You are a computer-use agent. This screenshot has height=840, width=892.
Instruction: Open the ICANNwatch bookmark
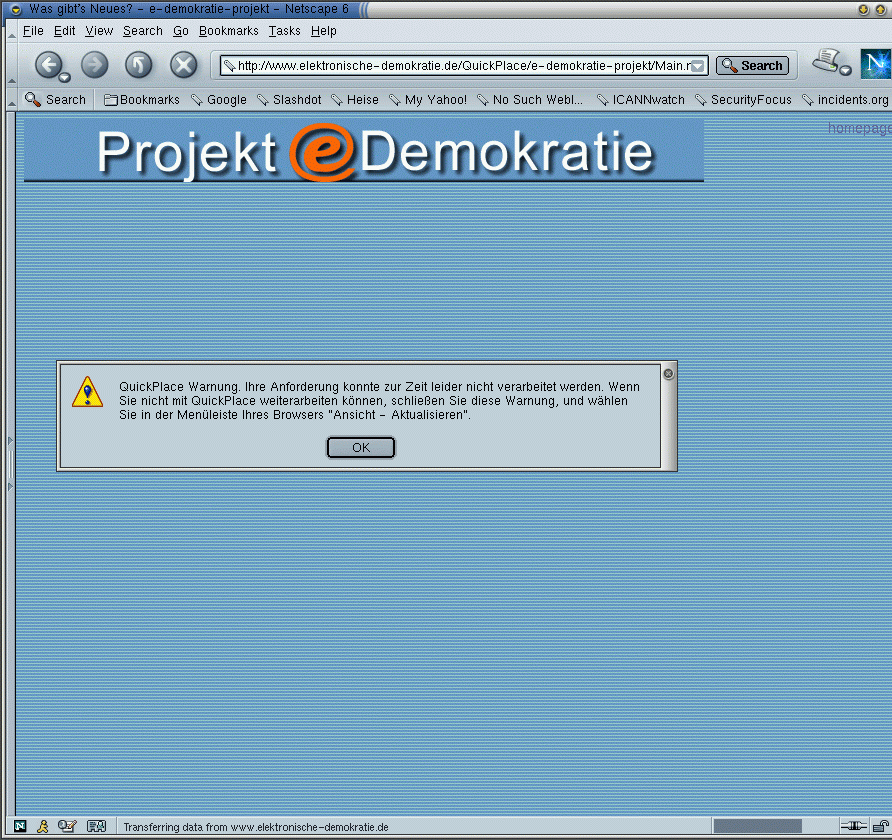click(641, 100)
